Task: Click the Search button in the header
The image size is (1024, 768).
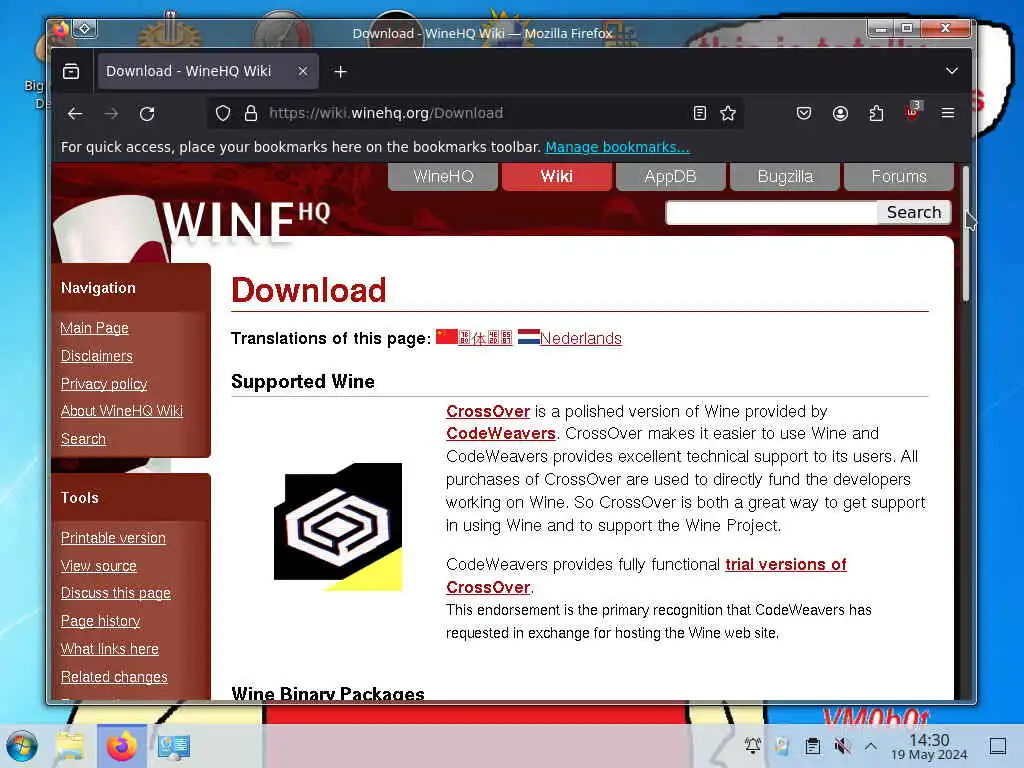Action: pyautogui.click(x=914, y=213)
